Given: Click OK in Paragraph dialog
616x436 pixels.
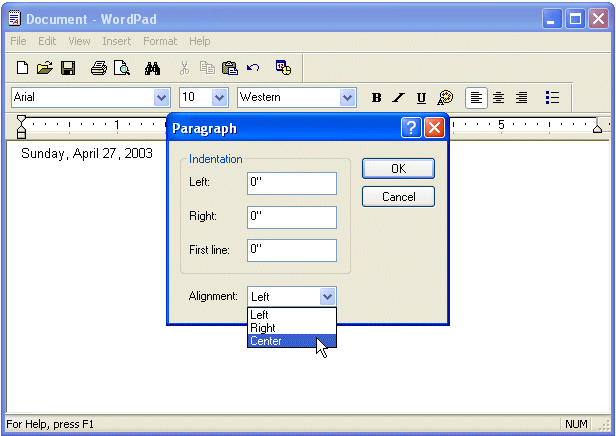Looking at the screenshot, I should 398,169.
